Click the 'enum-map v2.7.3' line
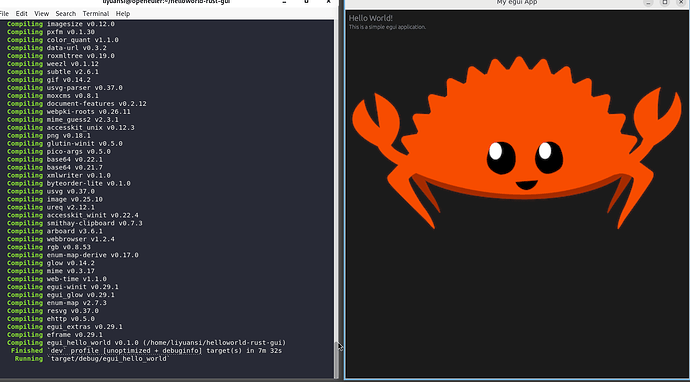The width and height of the screenshot is (690, 382). click(57, 303)
